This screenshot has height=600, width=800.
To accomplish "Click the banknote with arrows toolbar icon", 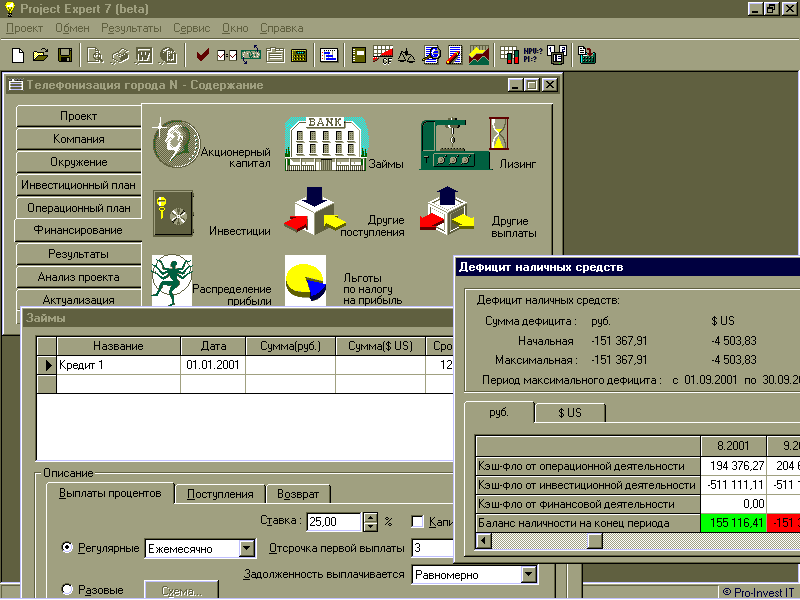I will [251, 55].
